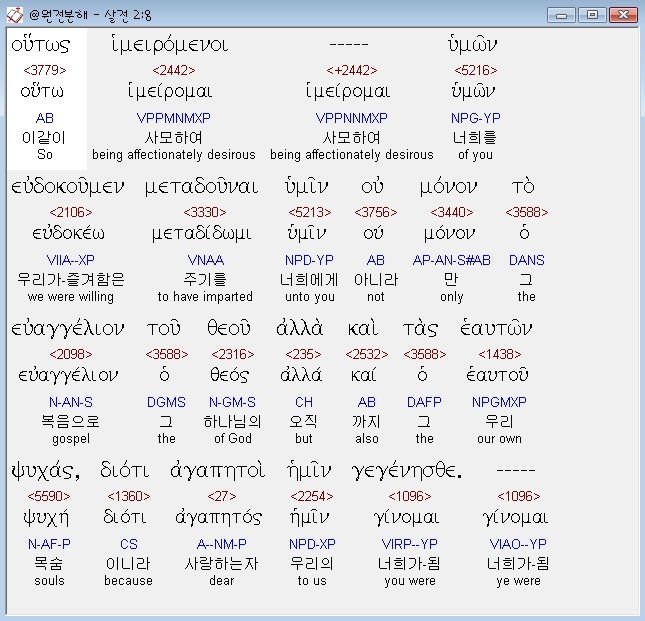Click Strong's number <+2442>
Screen dimensions: 645x621
click(x=352, y=70)
